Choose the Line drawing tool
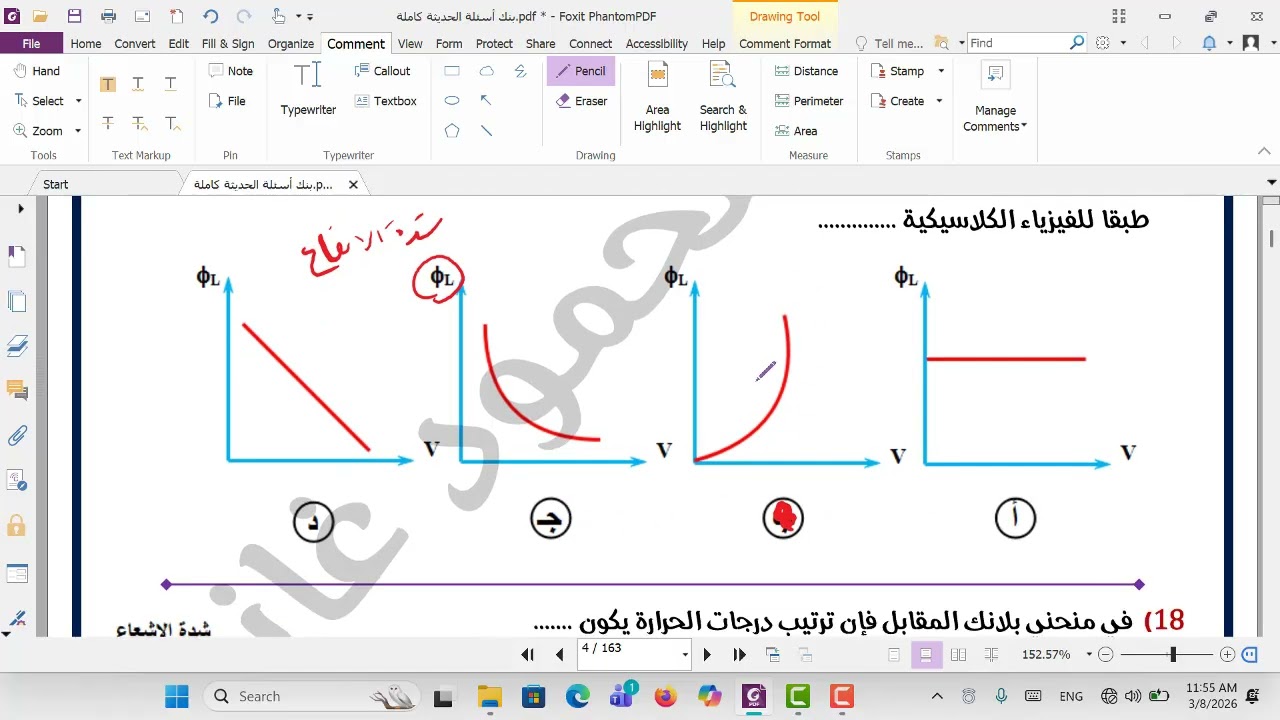The image size is (1280, 720). [486, 131]
